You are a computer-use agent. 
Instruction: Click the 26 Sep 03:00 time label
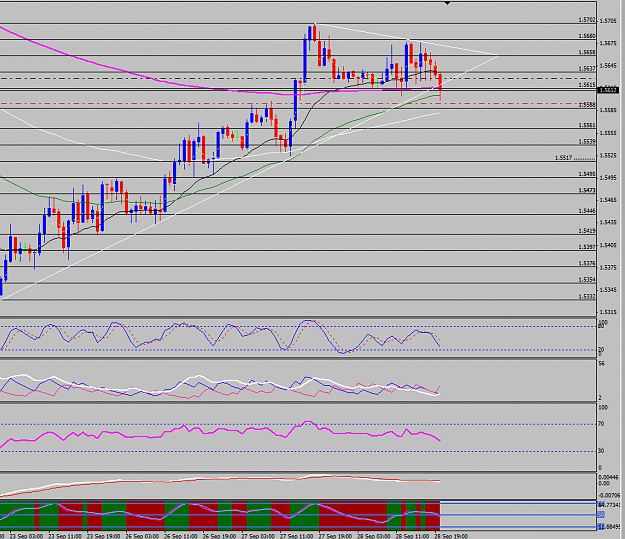tap(142, 536)
